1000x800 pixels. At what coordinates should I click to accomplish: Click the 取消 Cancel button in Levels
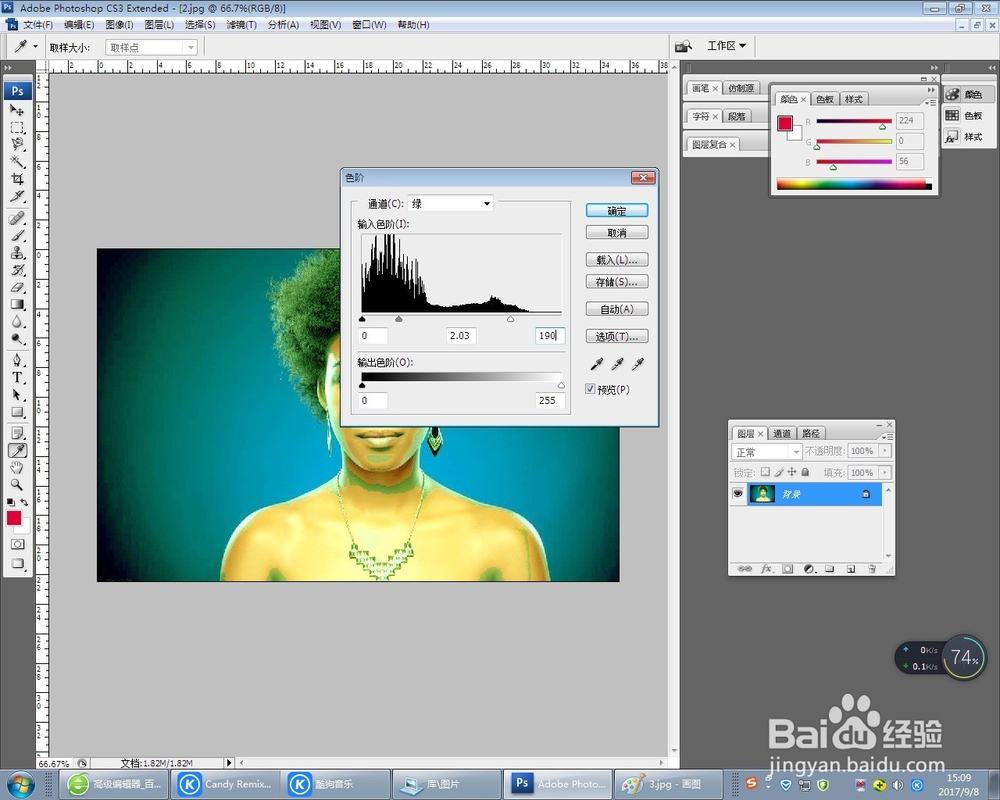[617, 233]
